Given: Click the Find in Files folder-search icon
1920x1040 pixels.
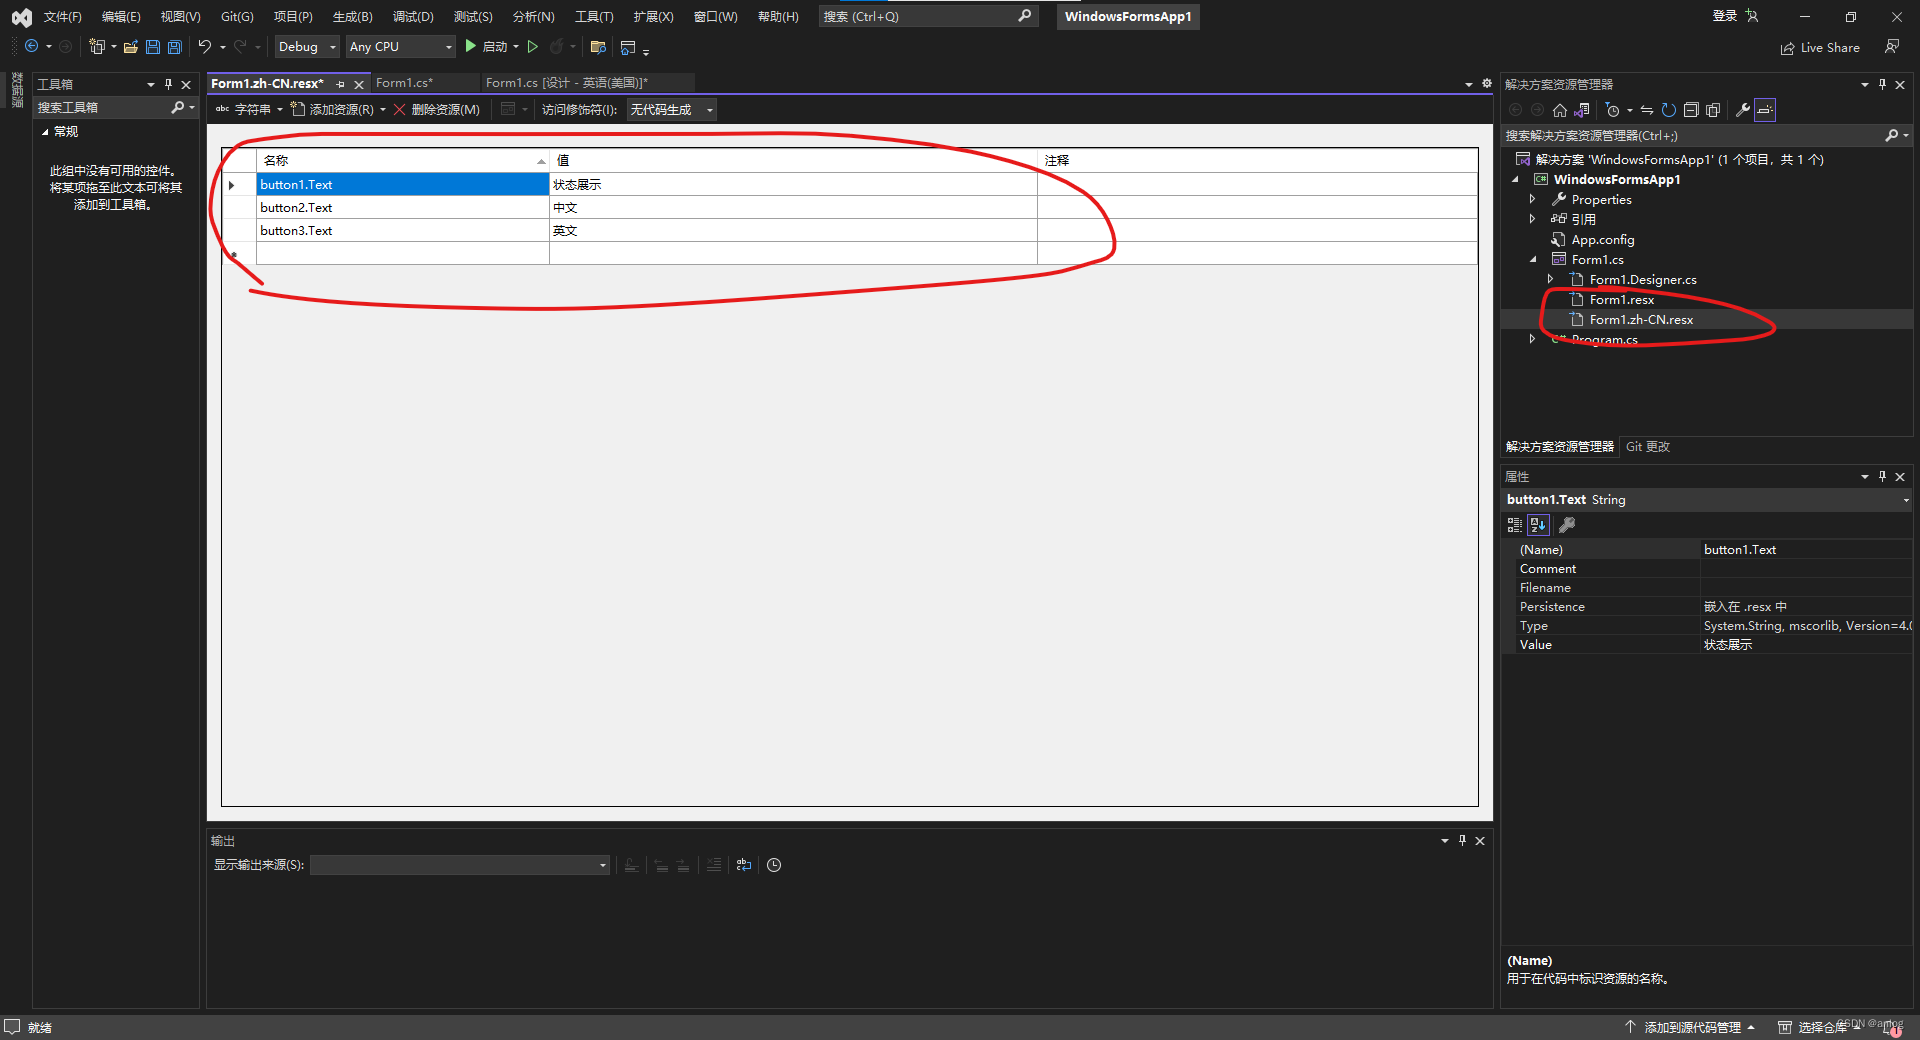Looking at the screenshot, I should (x=598, y=47).
